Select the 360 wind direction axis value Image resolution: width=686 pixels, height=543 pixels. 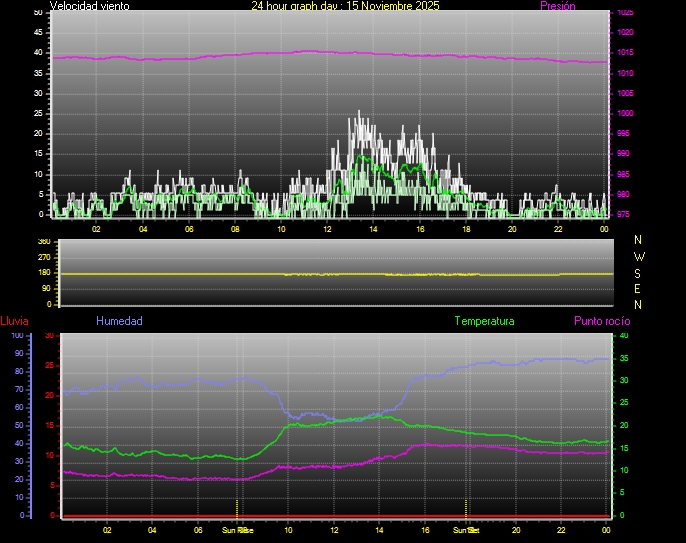(x=43, y=242)
